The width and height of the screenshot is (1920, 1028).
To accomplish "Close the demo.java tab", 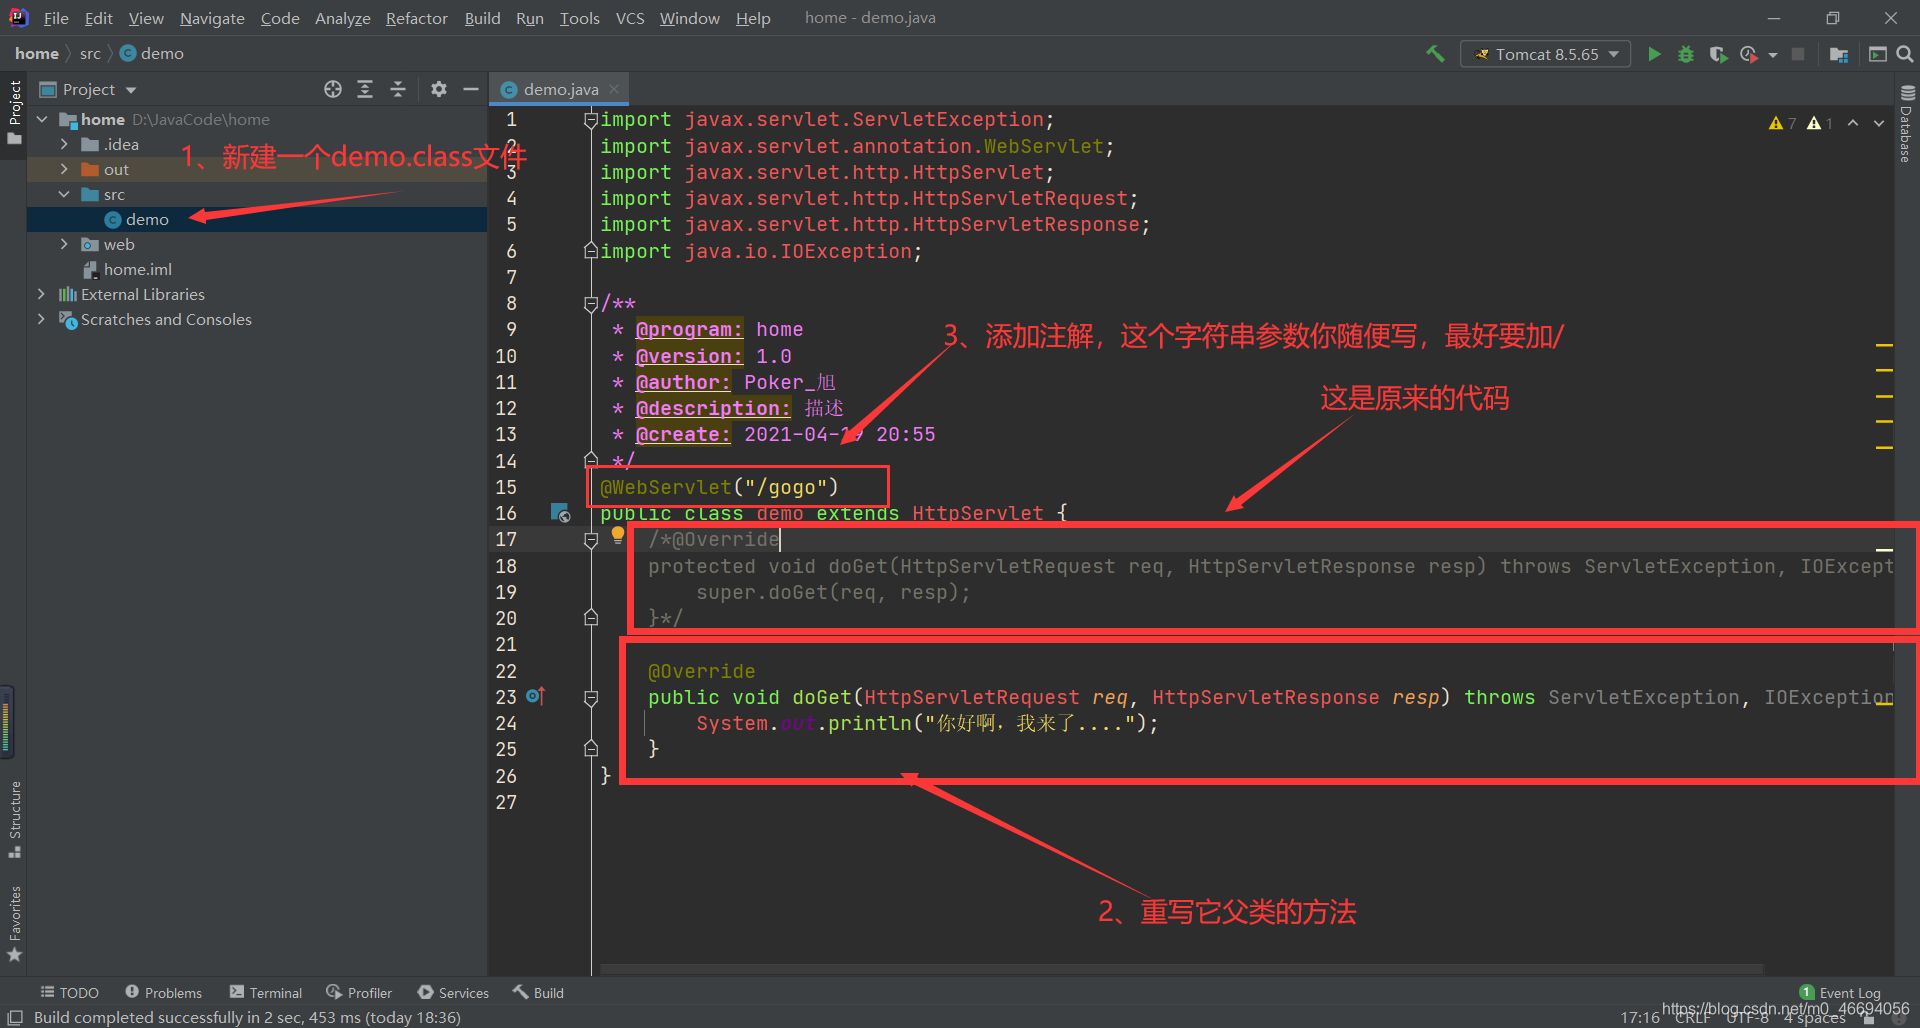I will pyautogui.click(x=614, y=89).
